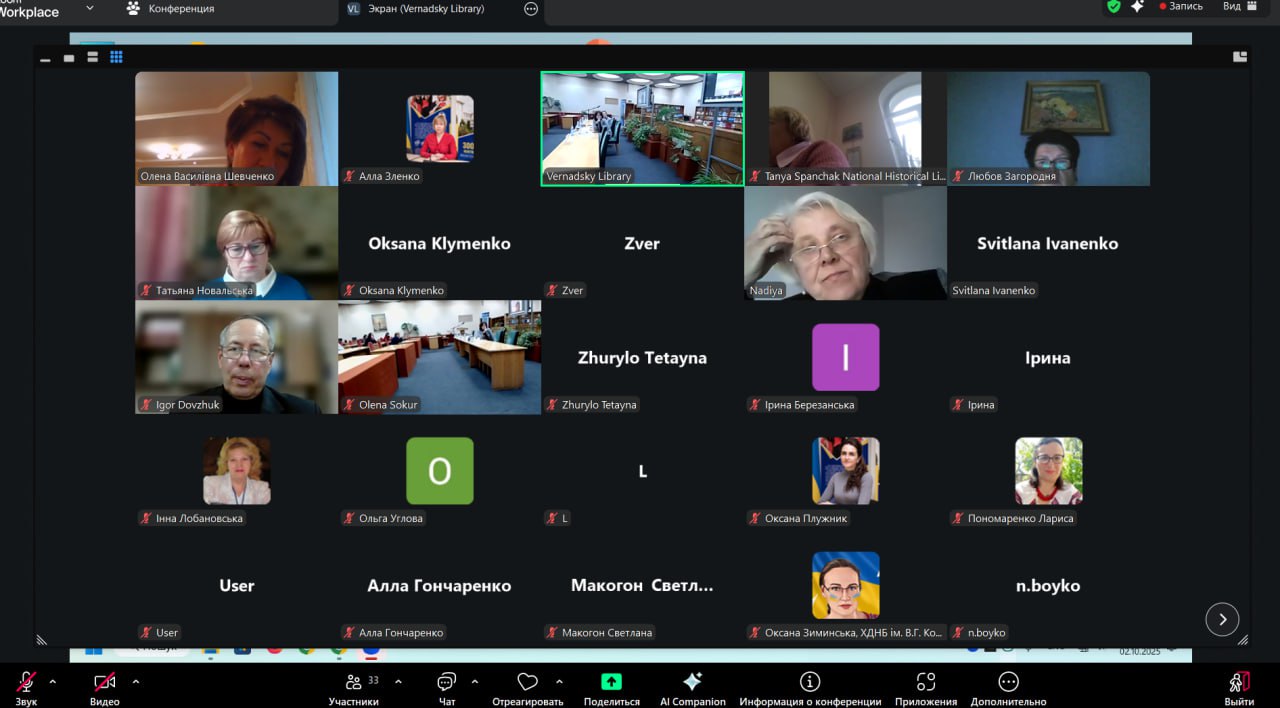Image resolution: width=1280 pixels, height=708 pixels.
Task: Open the Участники participants panel
Action: click(x=354, y=684)
